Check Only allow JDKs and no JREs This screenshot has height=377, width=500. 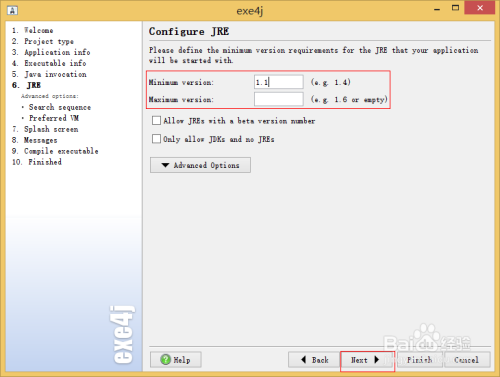(x=156, y=139)
